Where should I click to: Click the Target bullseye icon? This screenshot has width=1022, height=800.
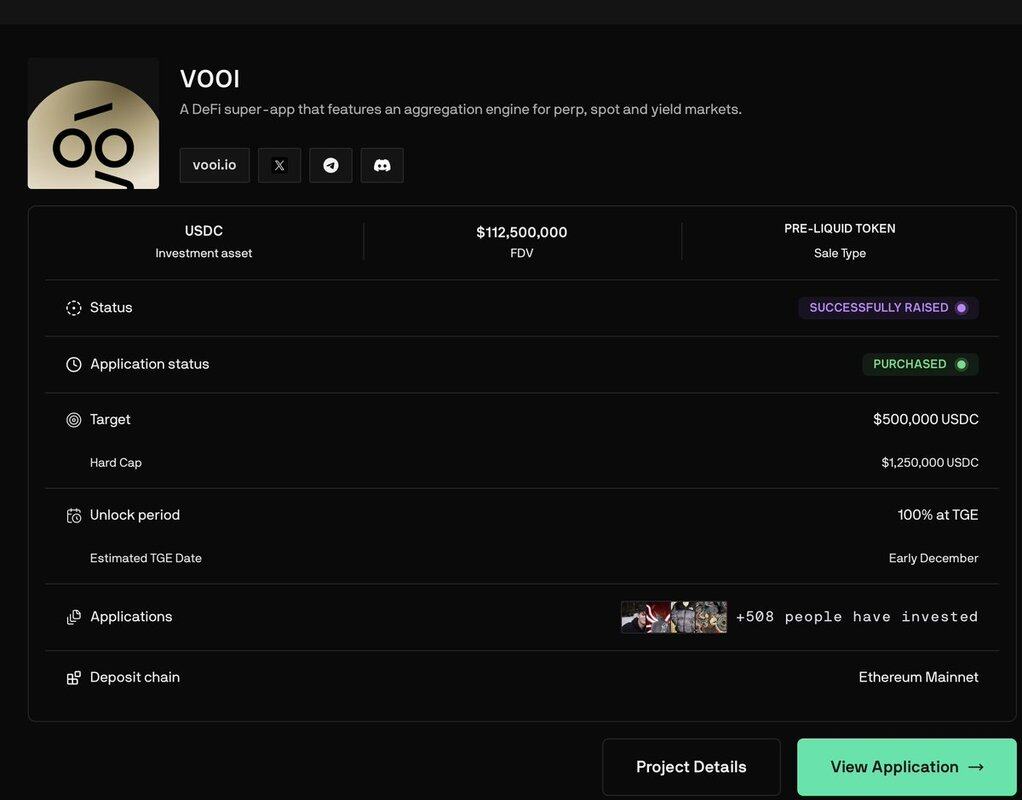tap(74, 420)
